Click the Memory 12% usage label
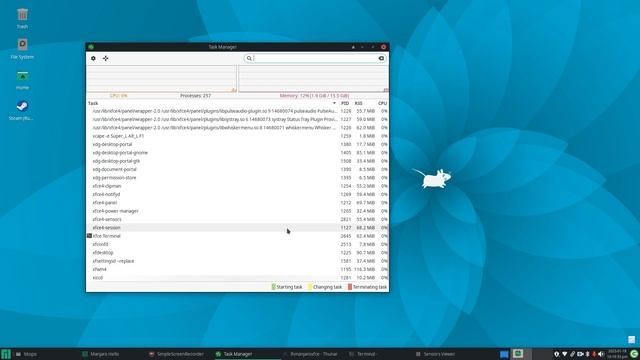 pos(314,96)
